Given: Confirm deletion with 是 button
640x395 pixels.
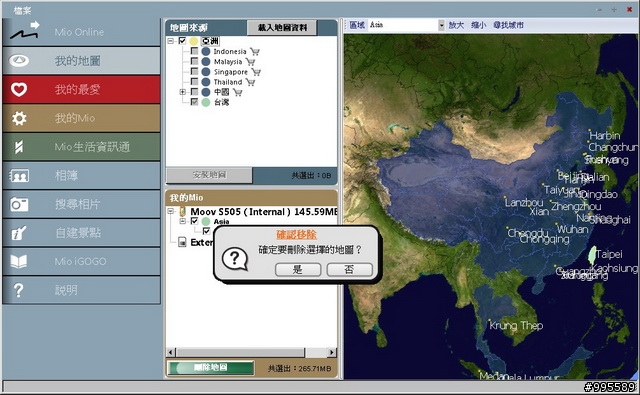Looking at the screenshot, I should (x=298, y=269).
